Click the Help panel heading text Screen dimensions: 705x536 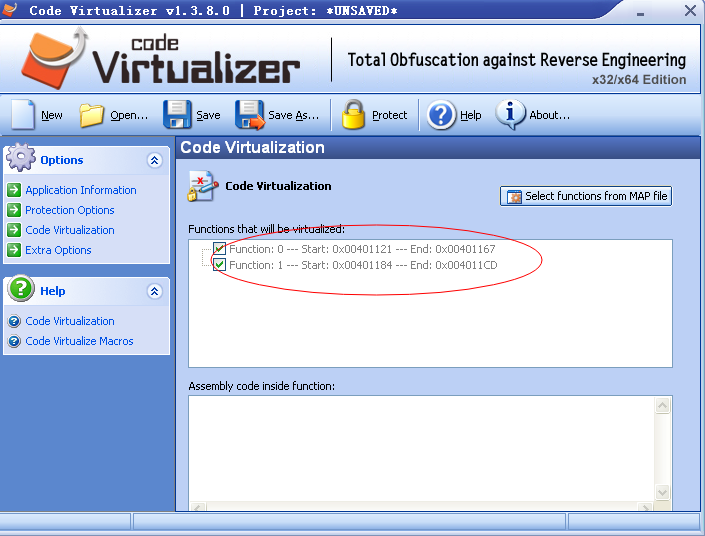pyautogui.click(x=53, y=291)
